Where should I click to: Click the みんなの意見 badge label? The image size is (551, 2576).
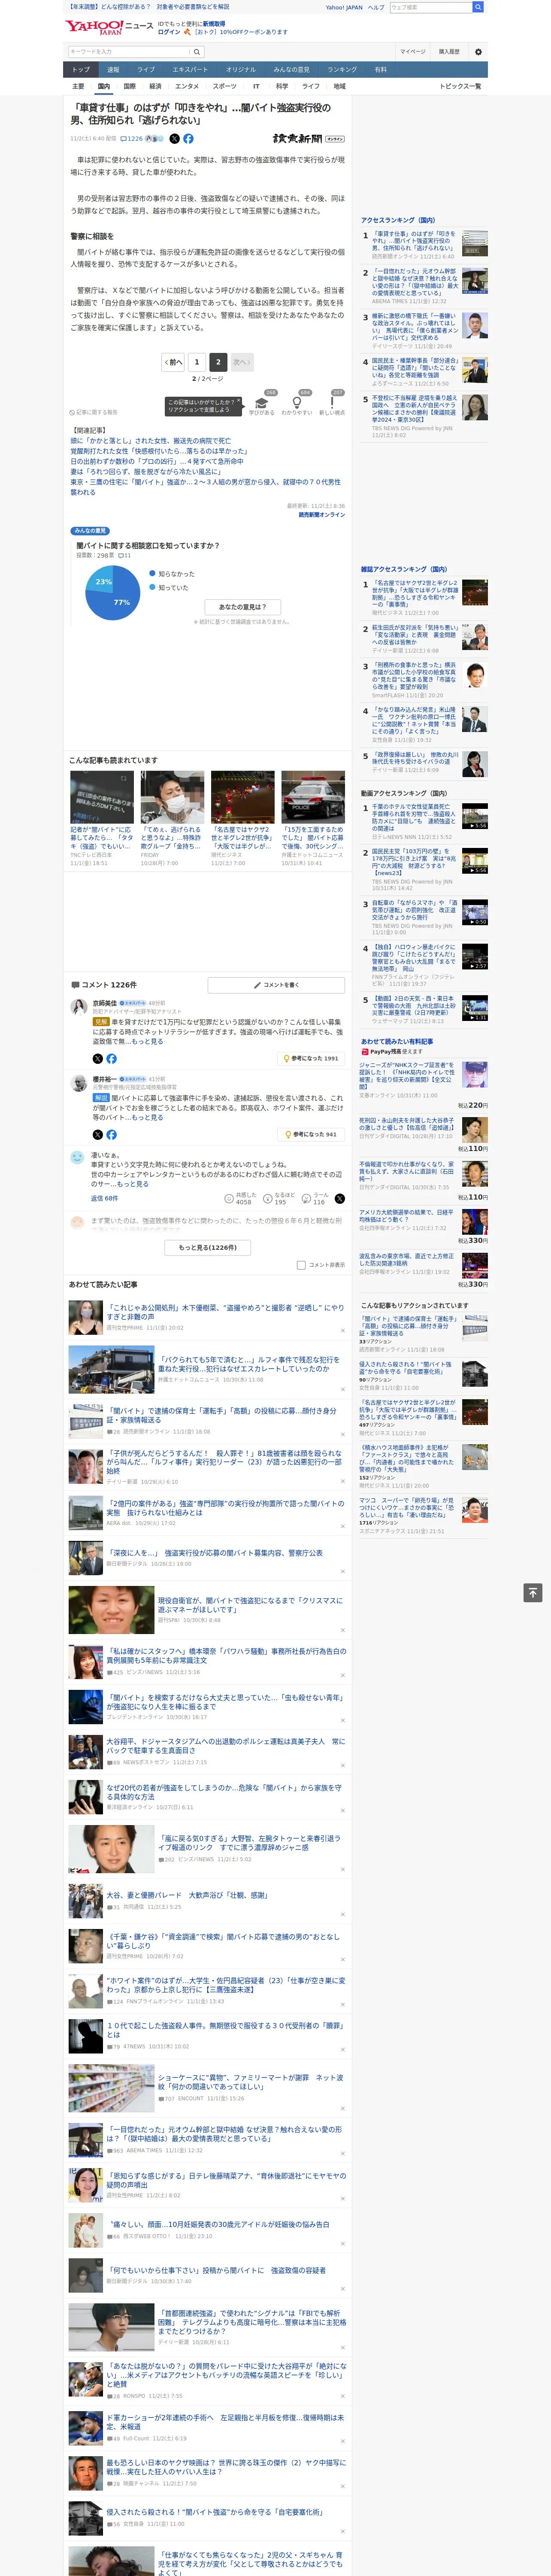coord(90,531)
